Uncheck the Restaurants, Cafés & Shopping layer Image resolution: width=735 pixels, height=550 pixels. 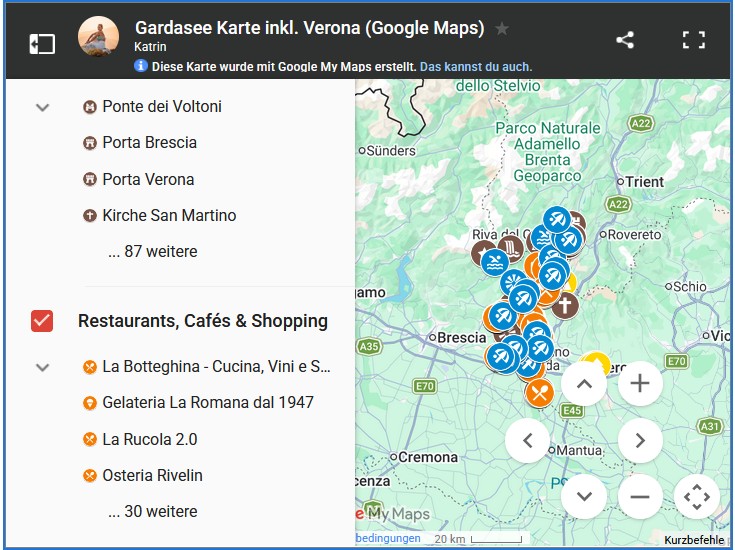[x=42, y=321]
